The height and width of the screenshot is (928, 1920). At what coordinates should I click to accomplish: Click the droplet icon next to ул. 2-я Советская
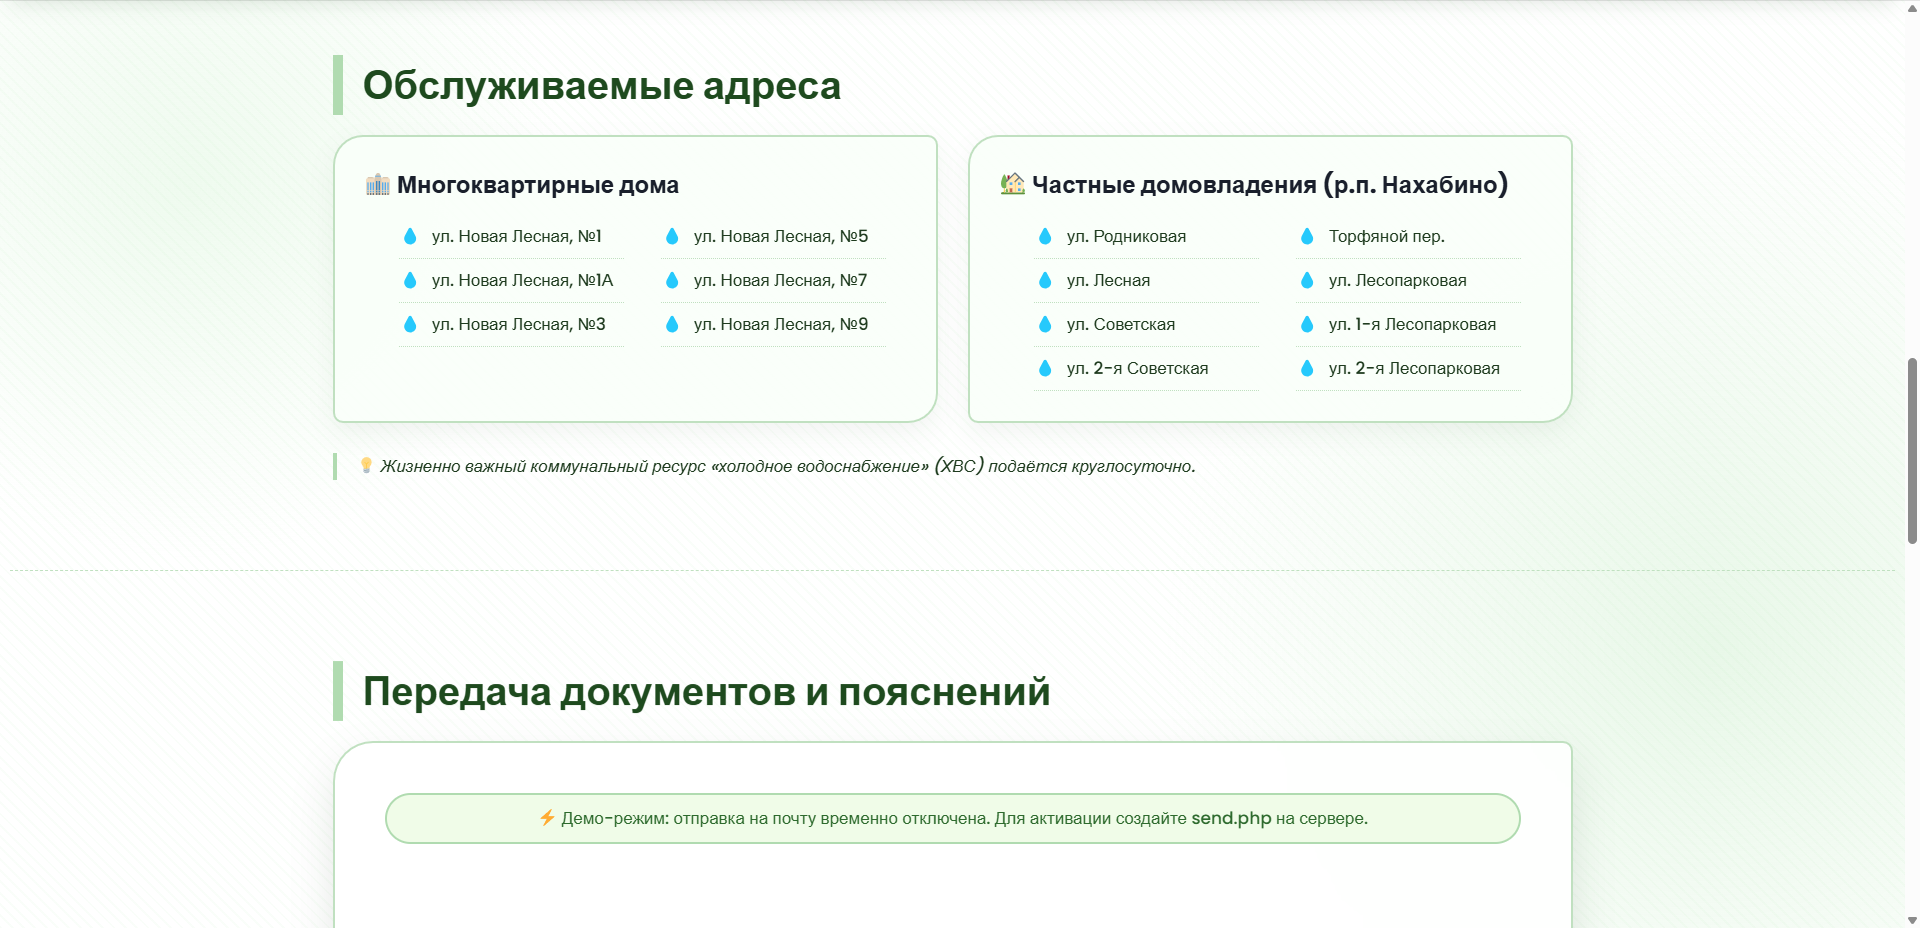[x=1045, y=369]
